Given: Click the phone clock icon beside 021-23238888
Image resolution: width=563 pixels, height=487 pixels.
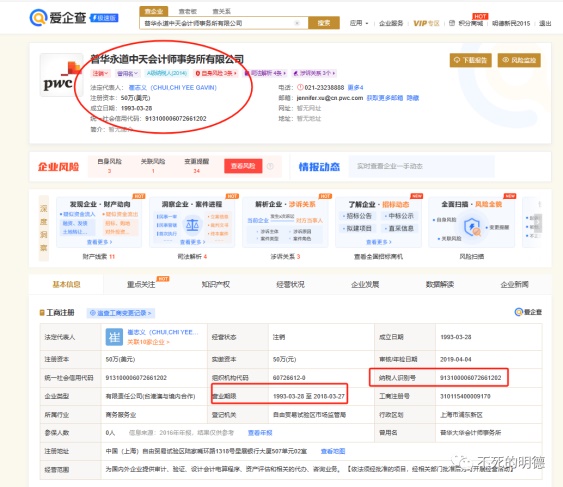Looking at the screenshot, I should click(300, 87).
